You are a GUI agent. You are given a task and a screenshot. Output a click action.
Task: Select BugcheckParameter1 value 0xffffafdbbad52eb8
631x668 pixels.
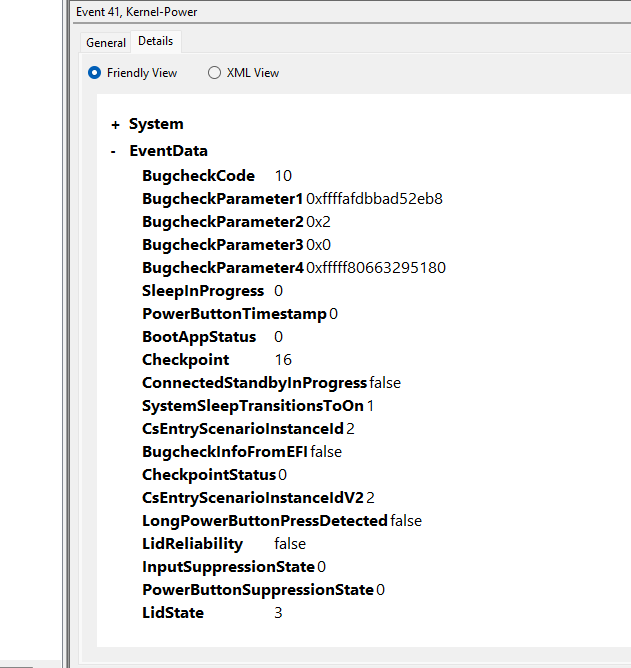coord(374,199)
